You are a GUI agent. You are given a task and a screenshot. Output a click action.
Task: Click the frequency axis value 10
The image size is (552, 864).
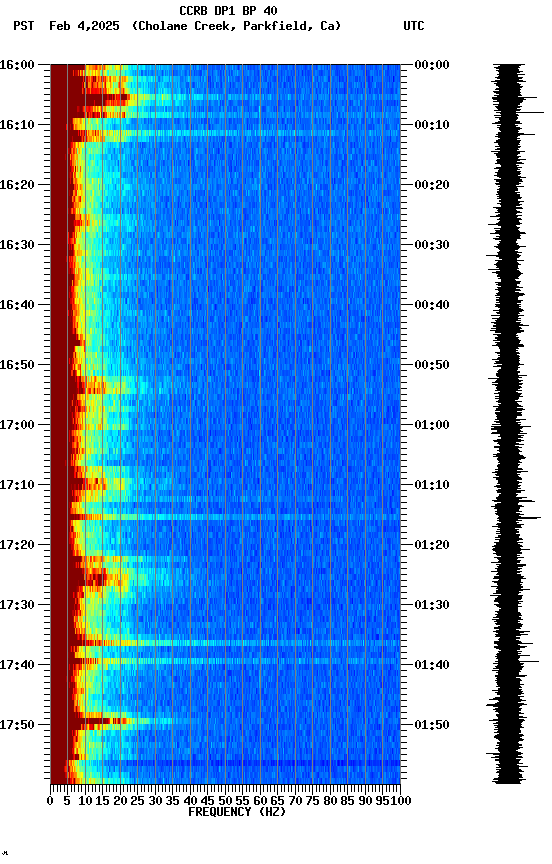[x=85, y=801]
